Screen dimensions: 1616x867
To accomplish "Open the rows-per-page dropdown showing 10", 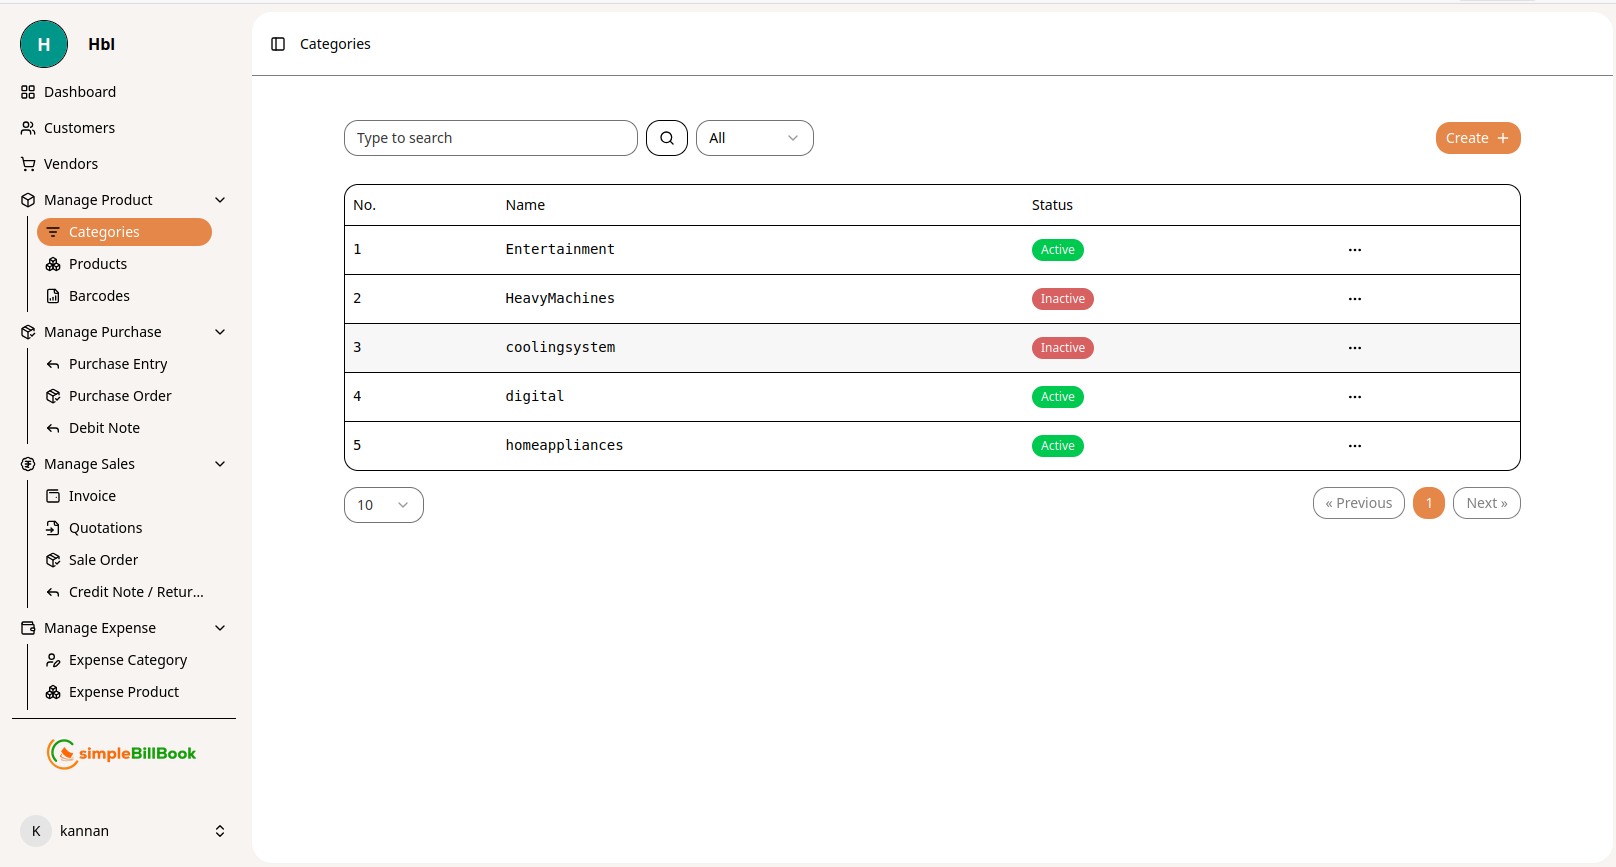I will click(383, 505).
